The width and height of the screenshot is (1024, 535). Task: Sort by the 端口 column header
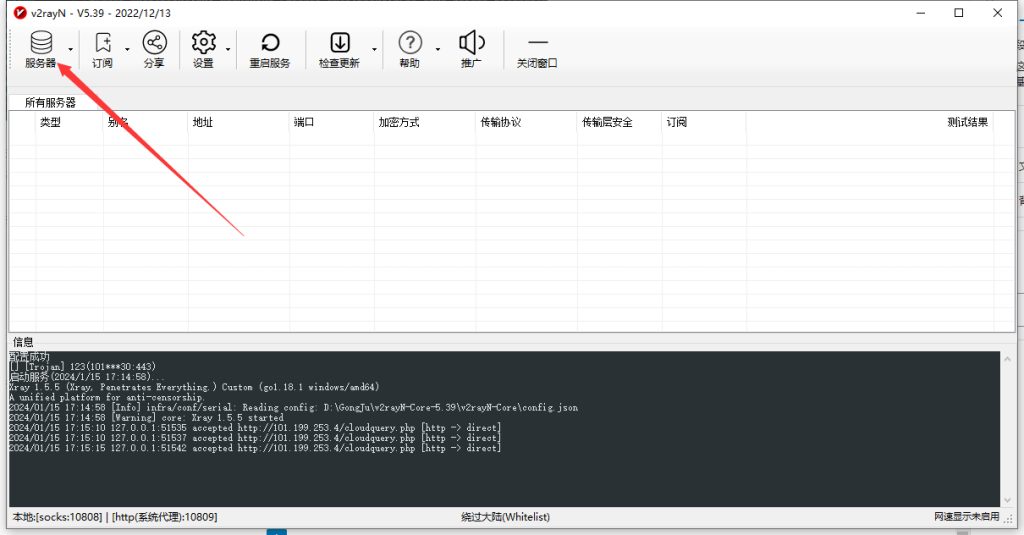pos(304,122)
